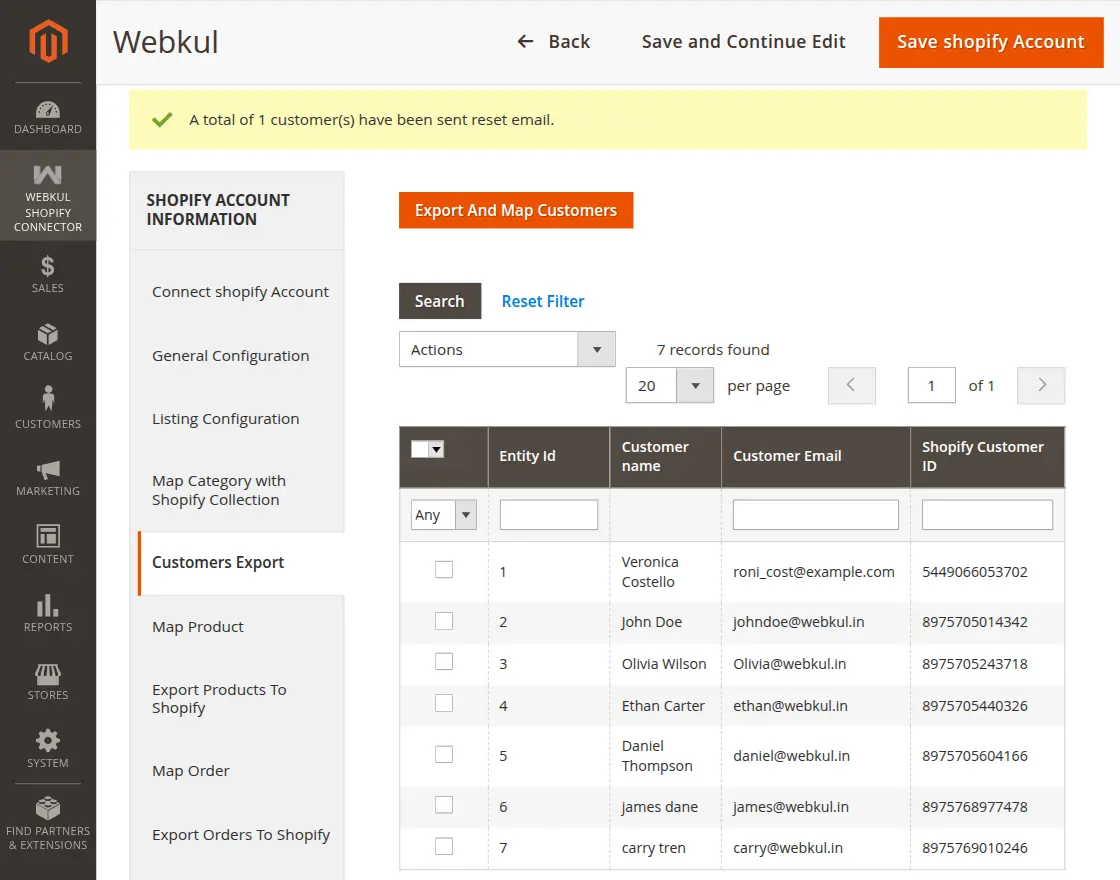The image size is (1120, 880).
Task: Tick checkbox for Daniel Thompson row
Action: click(444, 754)
